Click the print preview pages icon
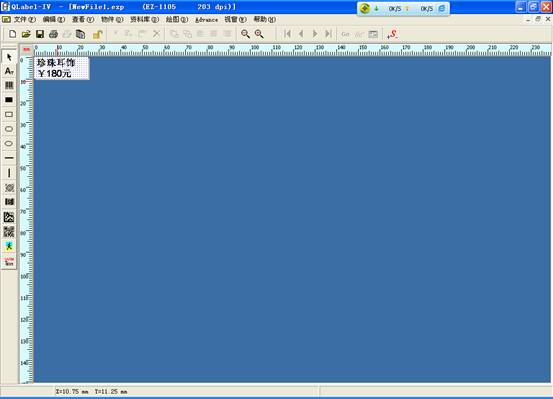 [81, 34]
